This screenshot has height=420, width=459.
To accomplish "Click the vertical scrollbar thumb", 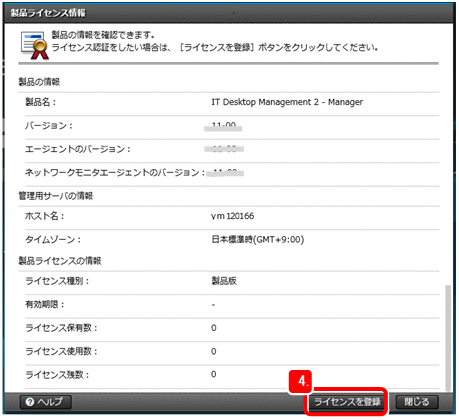I will 448,337.
